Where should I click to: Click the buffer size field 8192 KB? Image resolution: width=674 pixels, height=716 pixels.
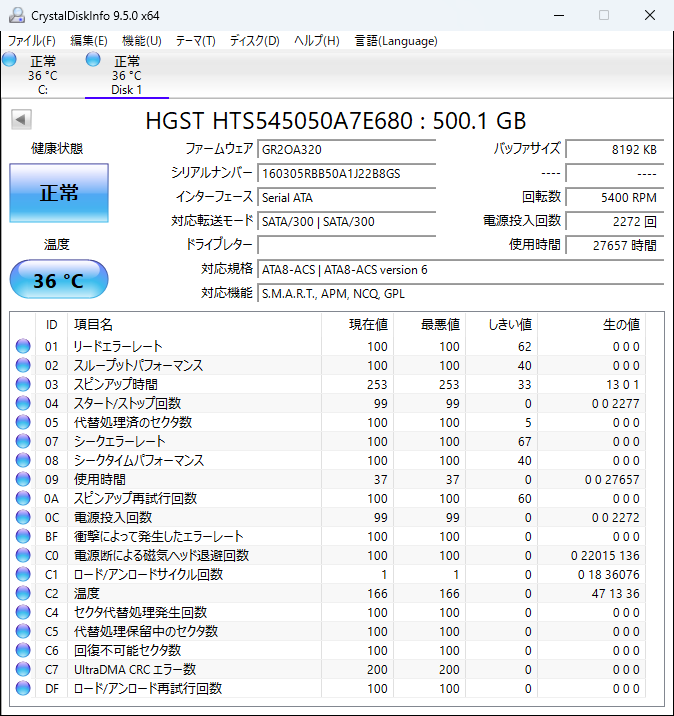pyautogui.click(x=615, y=149)
